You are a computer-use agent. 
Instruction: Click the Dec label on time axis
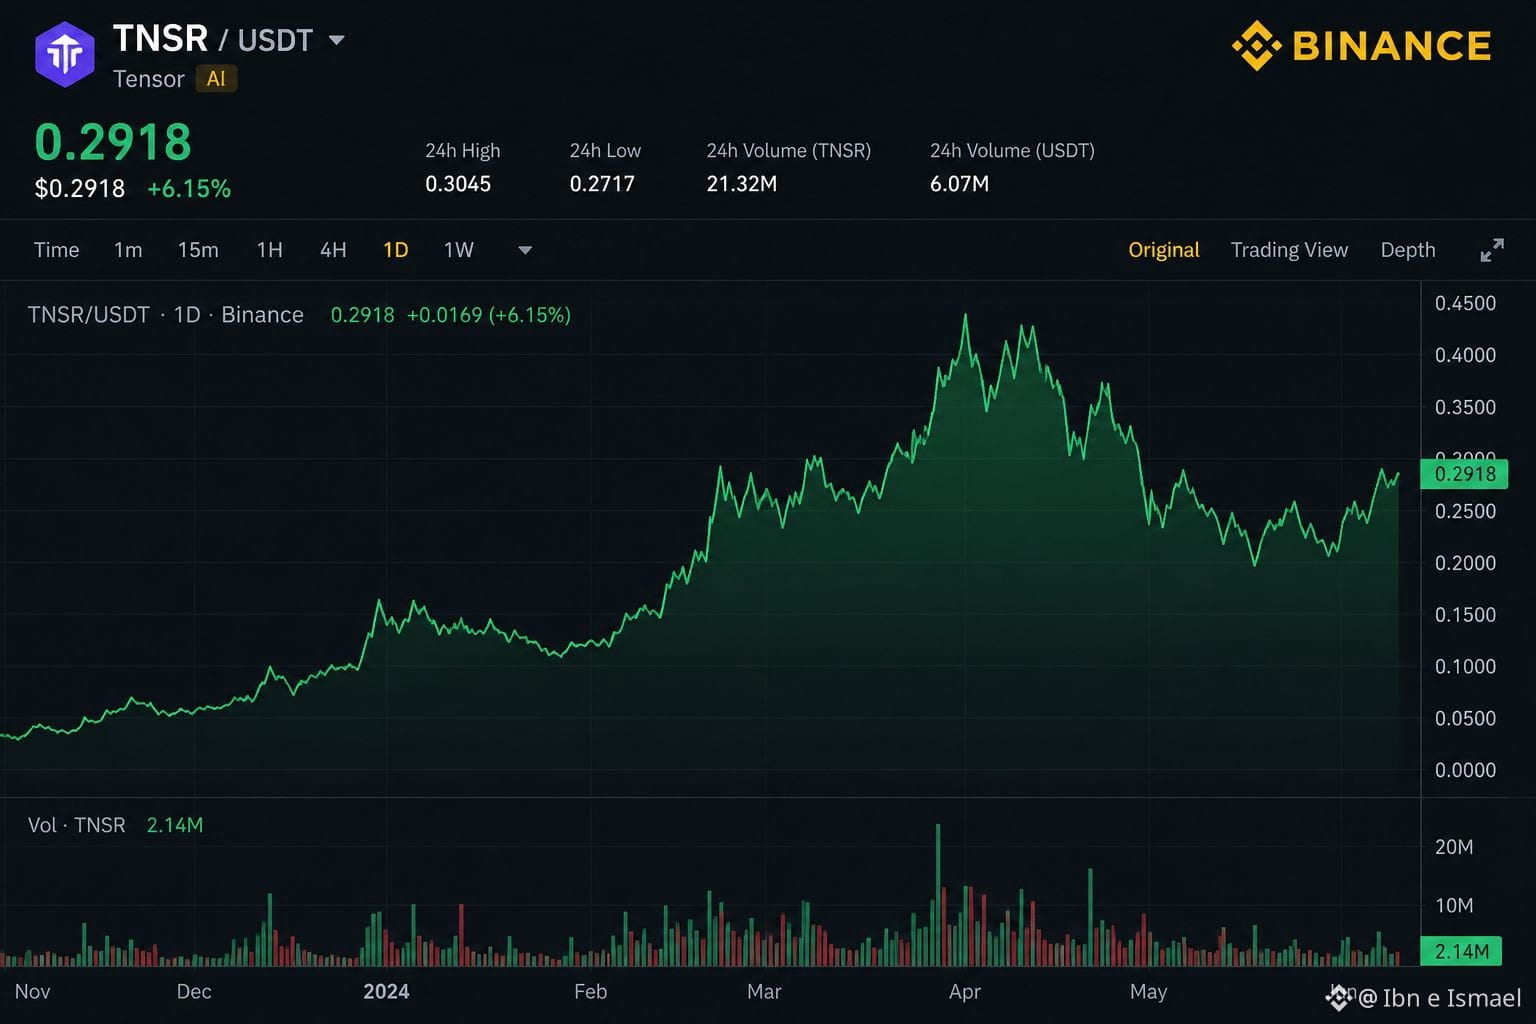coord(194,992)
